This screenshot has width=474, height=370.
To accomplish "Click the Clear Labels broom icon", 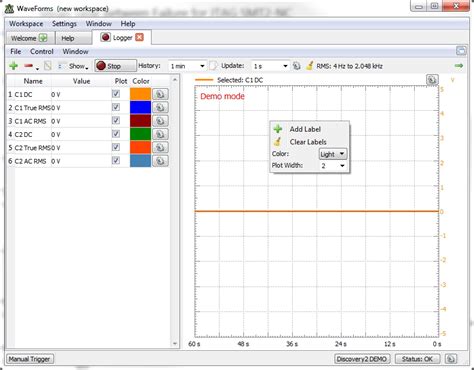I will 277,142.
